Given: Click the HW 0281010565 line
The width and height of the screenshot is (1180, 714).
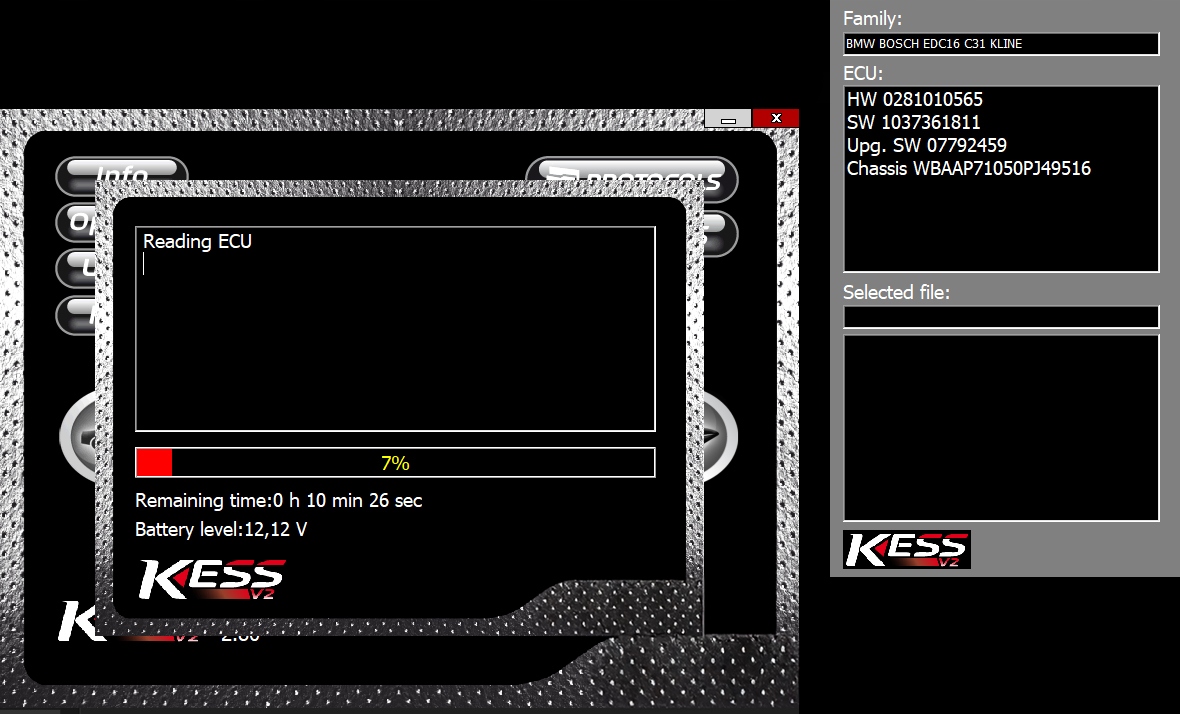Looking at the screenshot, I should point(914,99).
